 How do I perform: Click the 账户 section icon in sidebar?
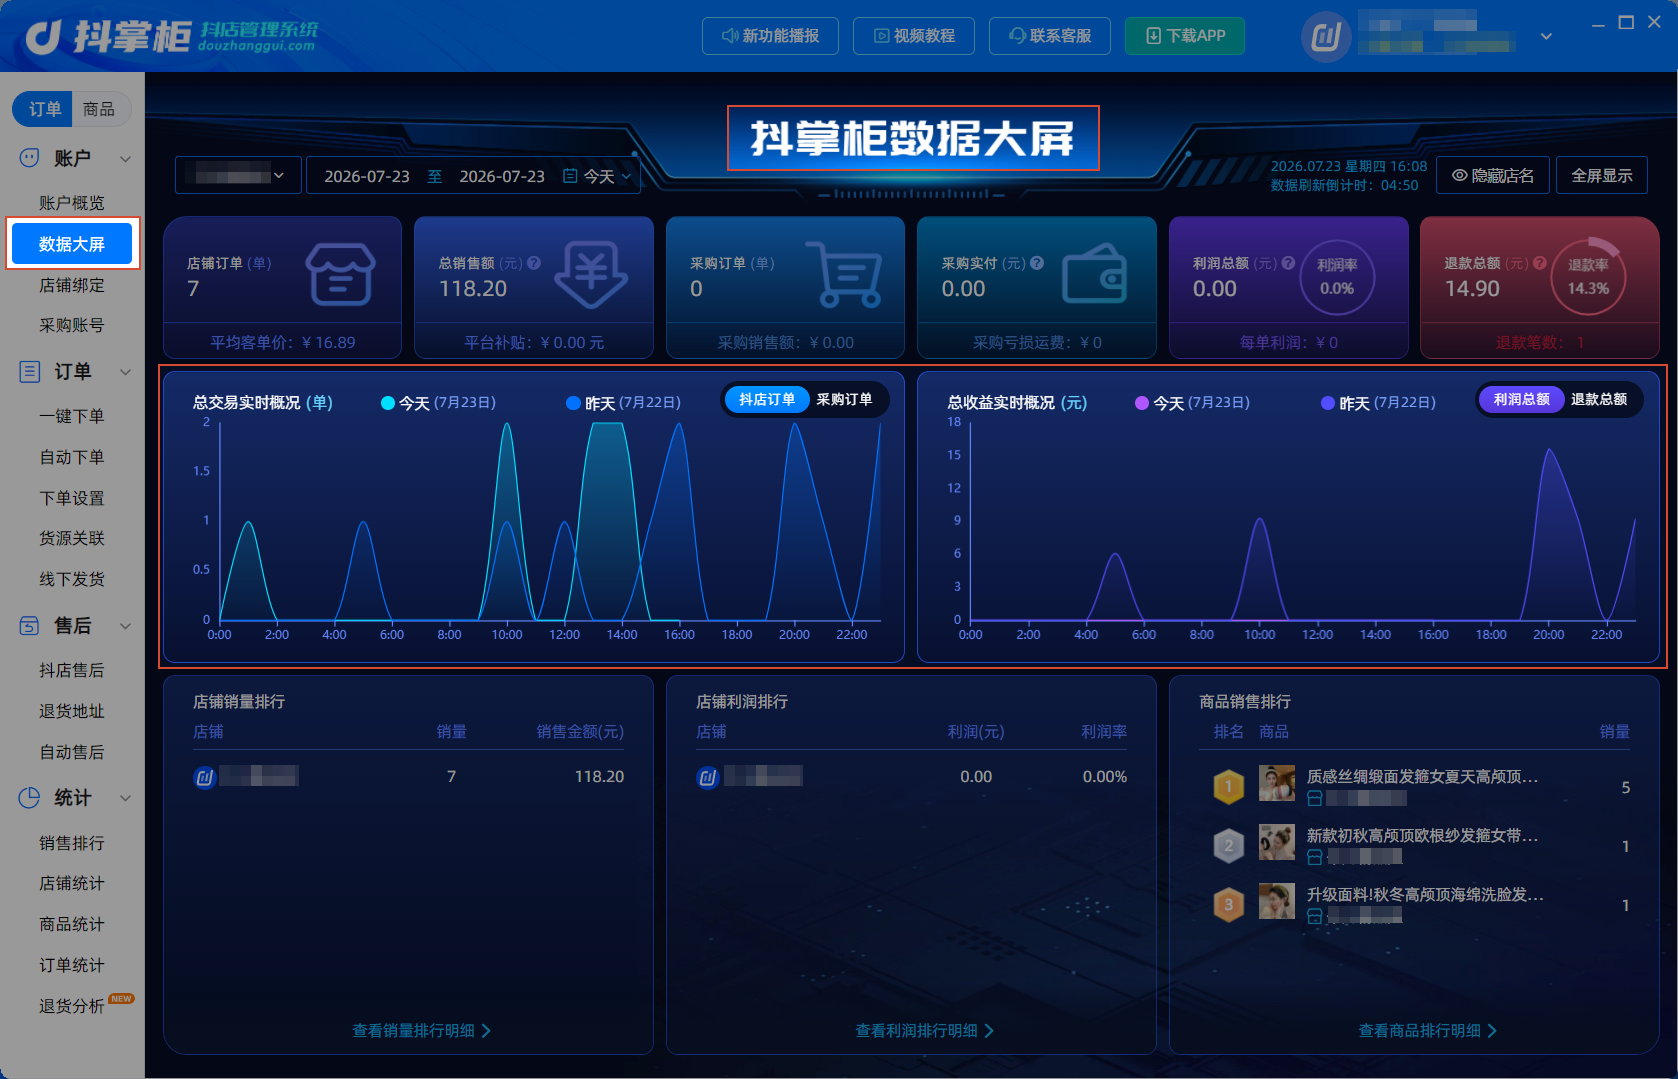[x=30, y=158]
